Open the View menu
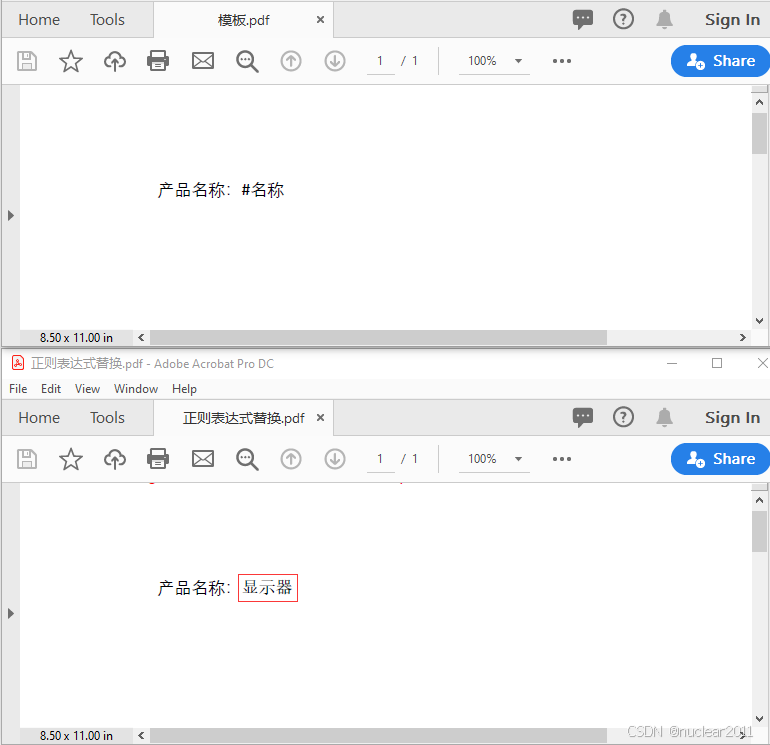The width and height of the screenshot is (770, 745). click(x=87, y=388)
